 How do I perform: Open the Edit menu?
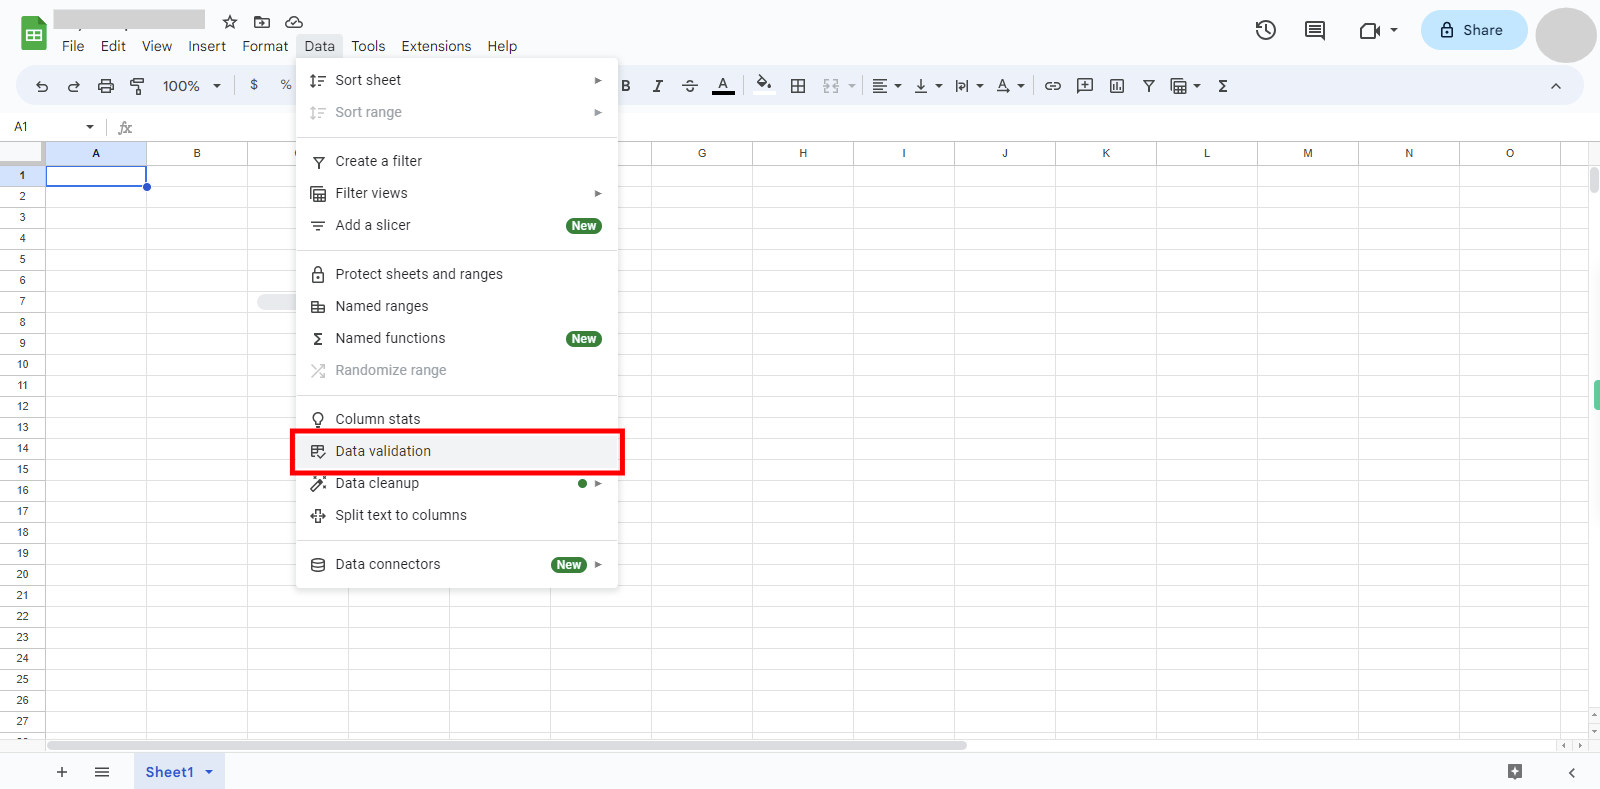113,46
